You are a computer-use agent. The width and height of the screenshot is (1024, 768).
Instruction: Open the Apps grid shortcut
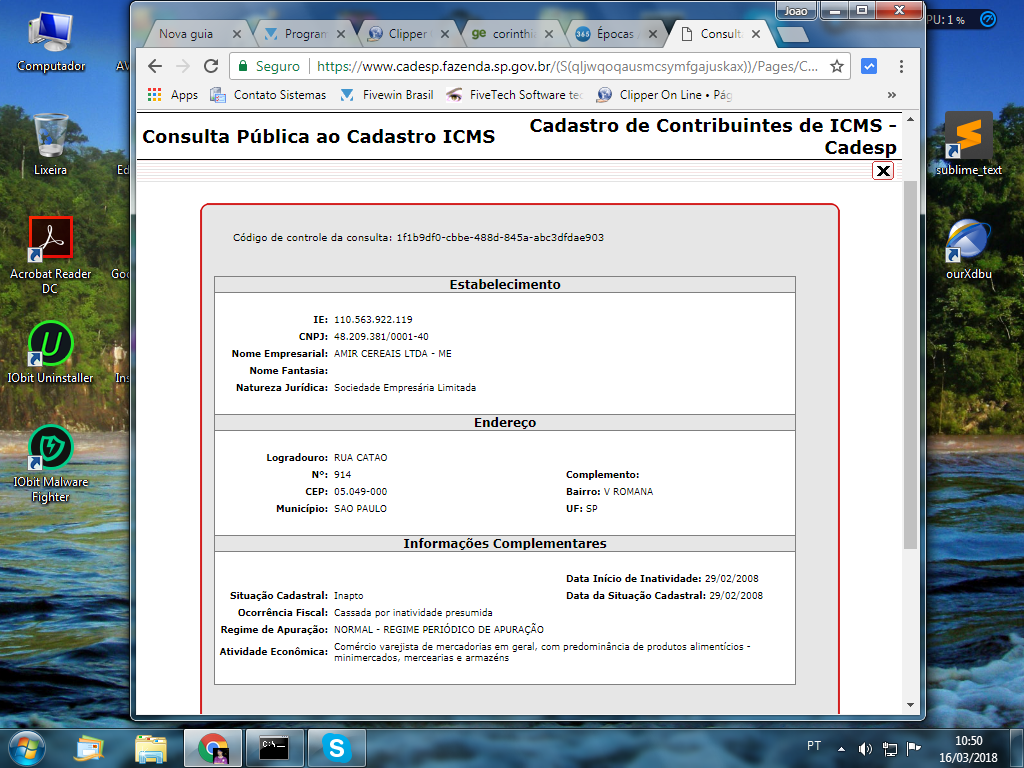[x=173, y=95]
